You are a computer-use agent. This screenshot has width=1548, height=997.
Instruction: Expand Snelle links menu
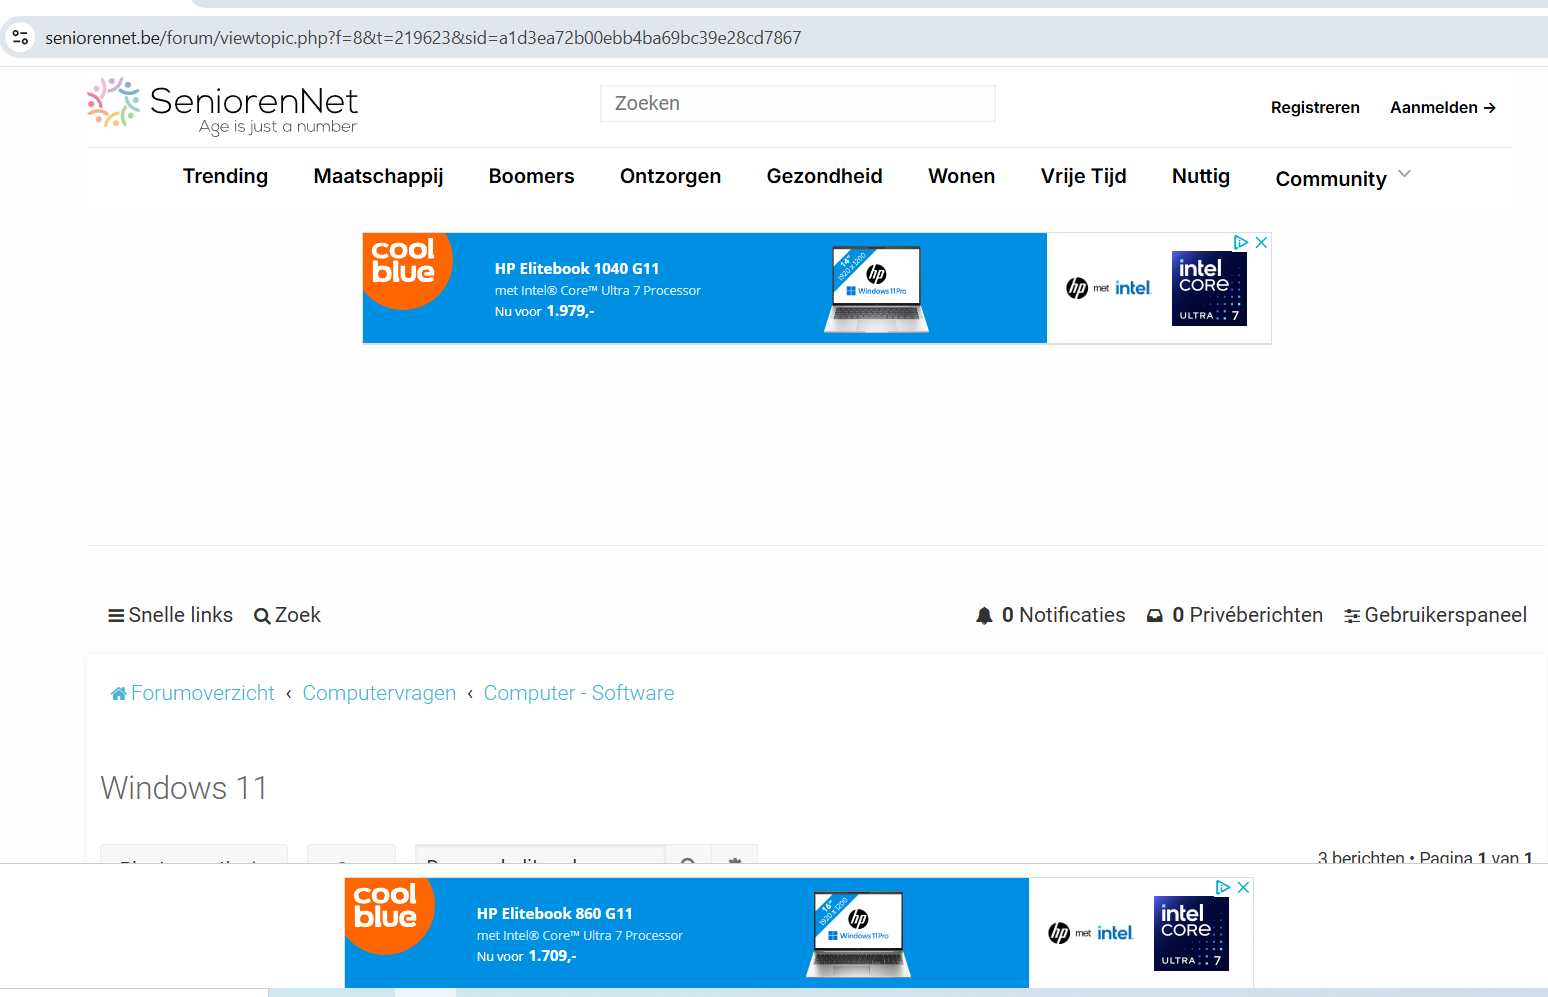click(170, 615)
